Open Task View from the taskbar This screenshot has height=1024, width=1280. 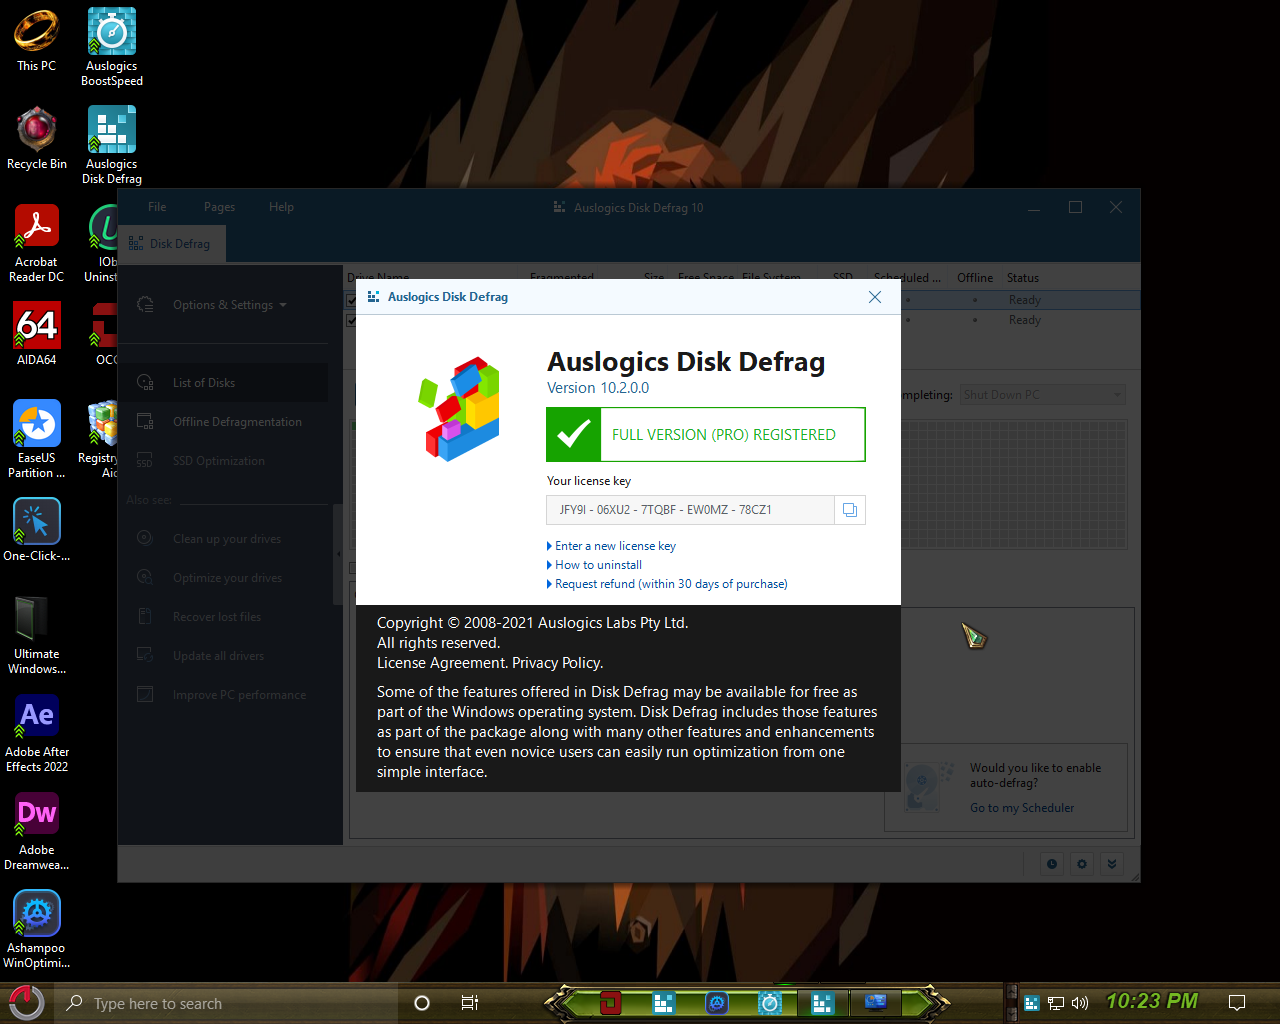pos(470,1003)
